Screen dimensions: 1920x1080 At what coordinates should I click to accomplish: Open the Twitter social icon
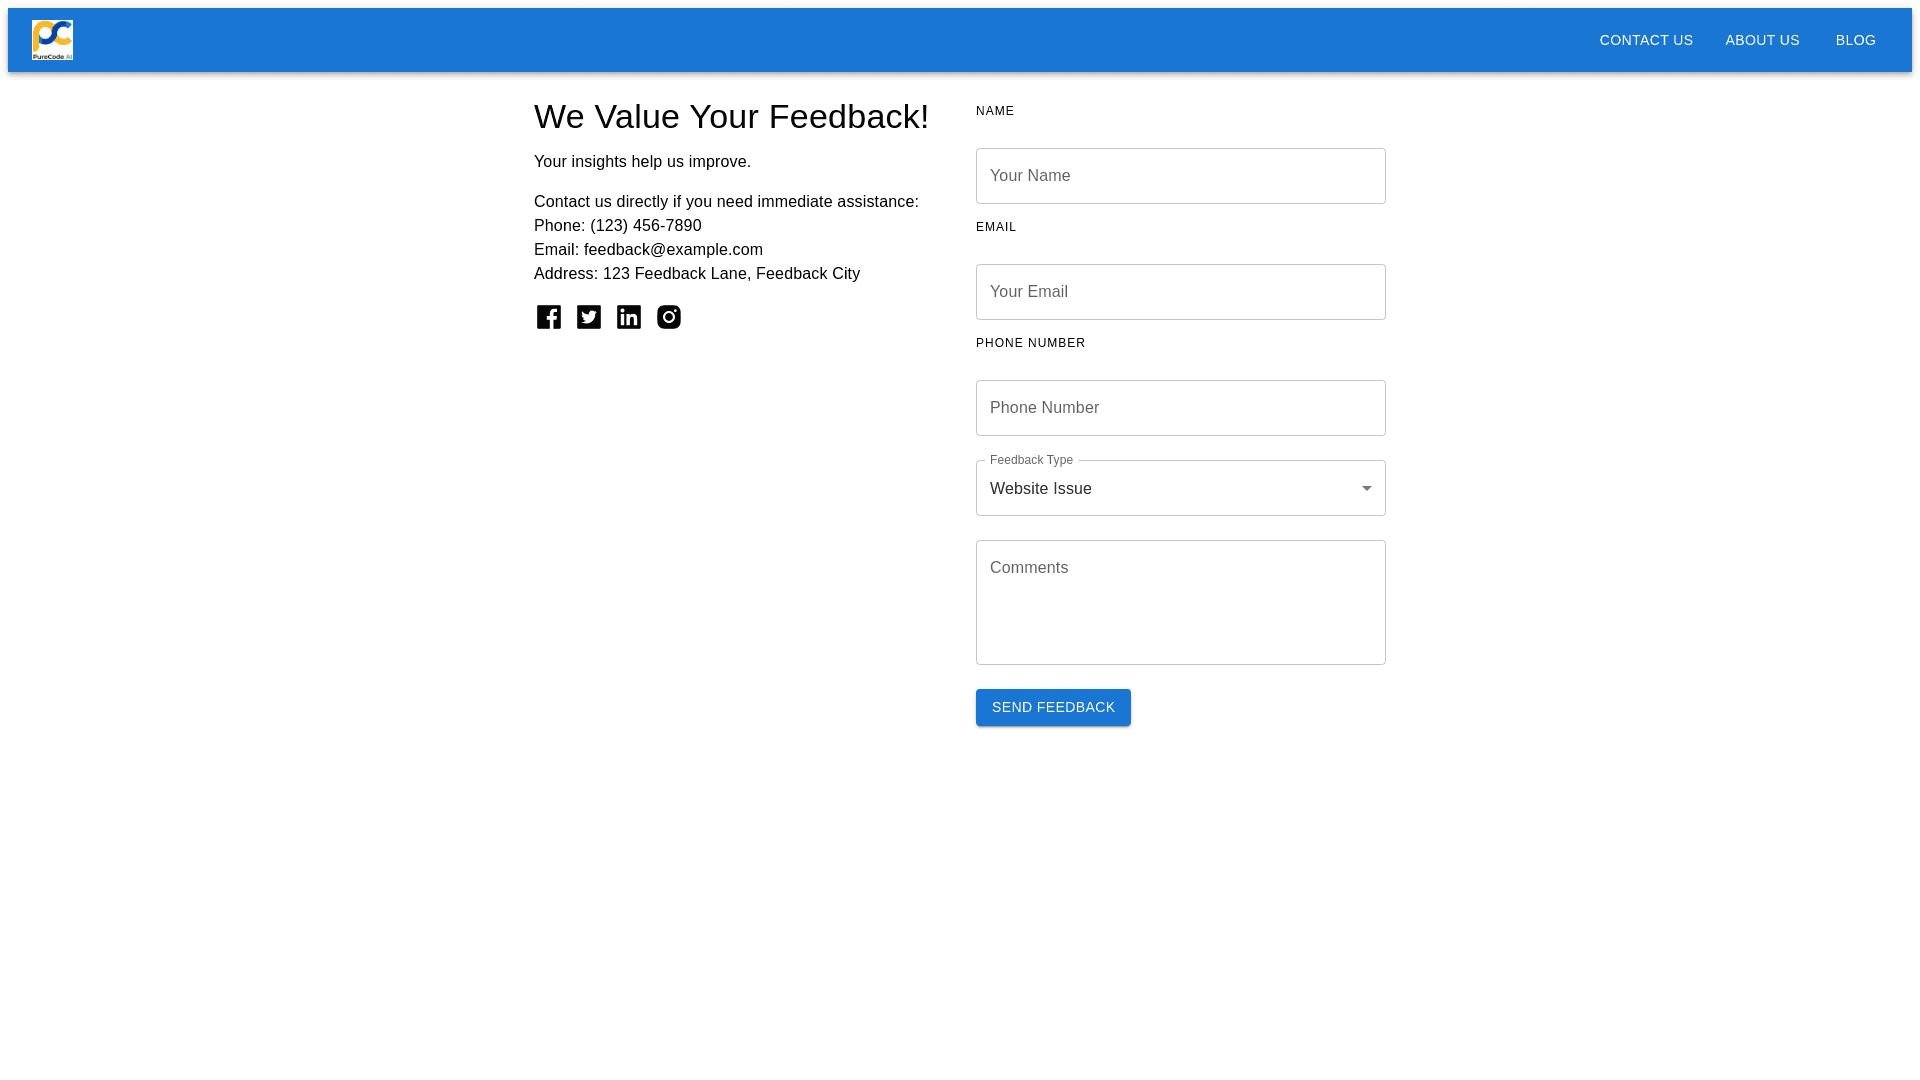pos(589,317)
